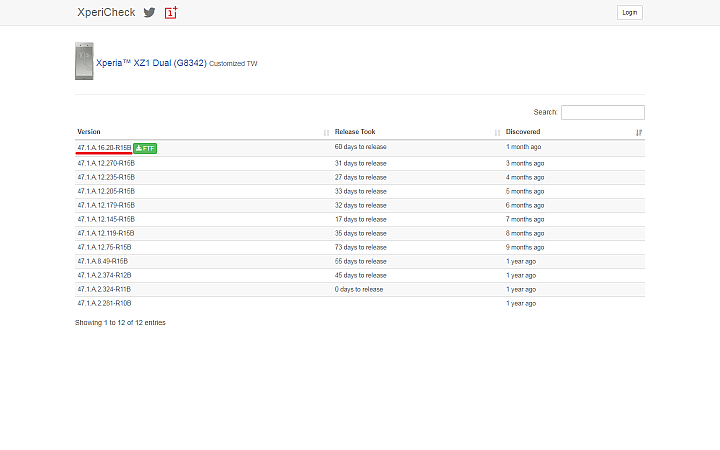Select version 47.1.A.12.75-R15B row

click(360, 248)
